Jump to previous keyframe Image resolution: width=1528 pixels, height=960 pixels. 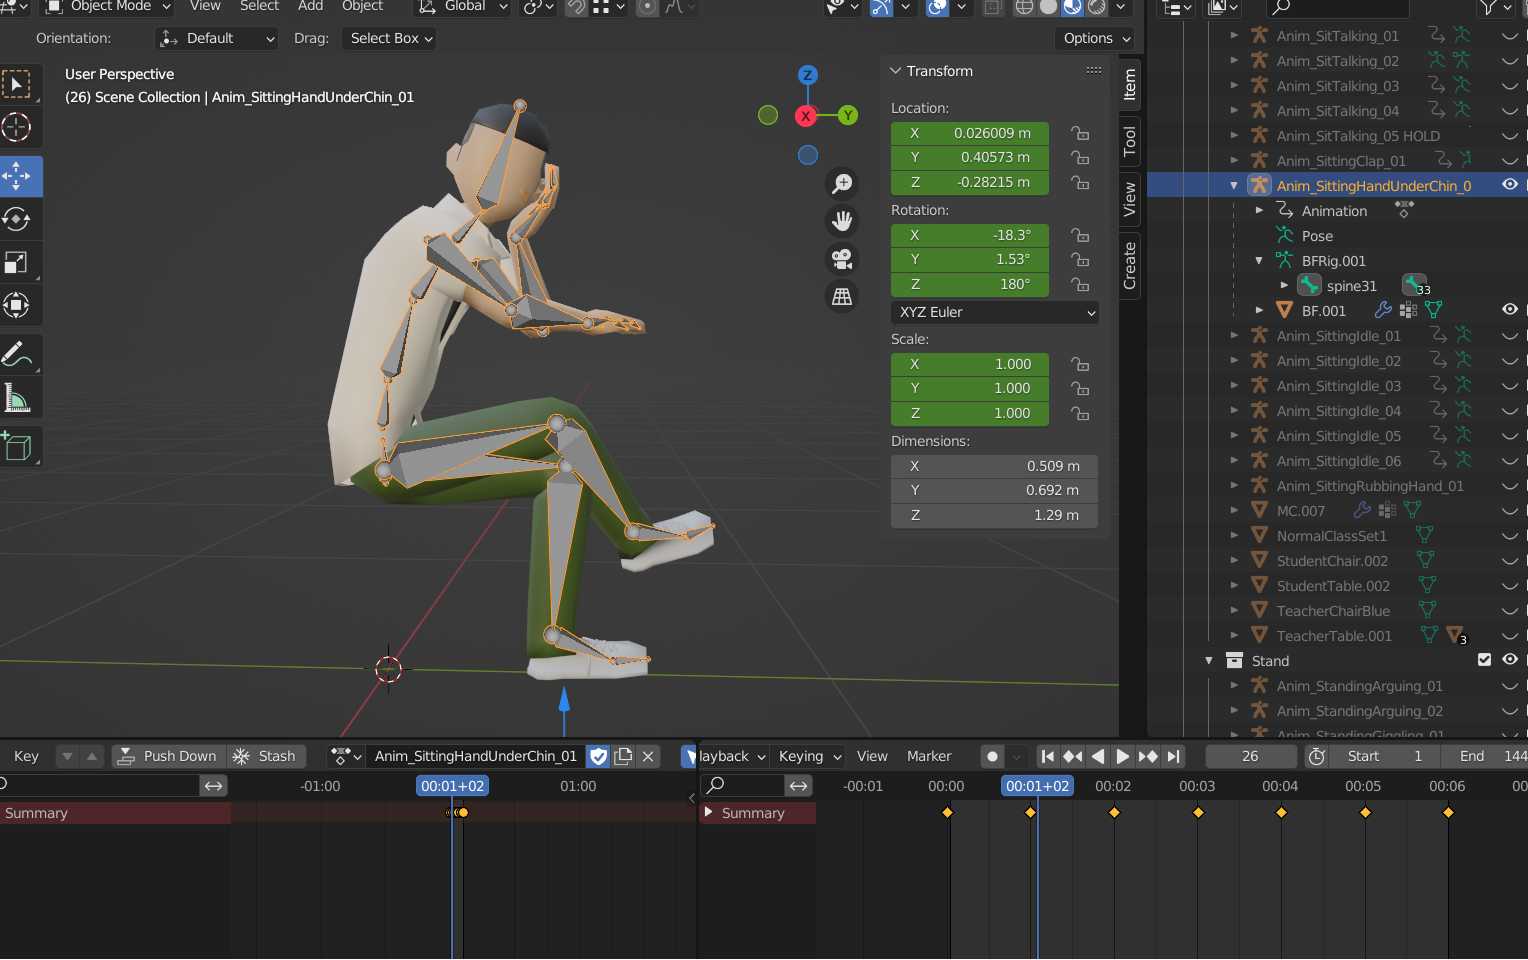point(1073,756)
